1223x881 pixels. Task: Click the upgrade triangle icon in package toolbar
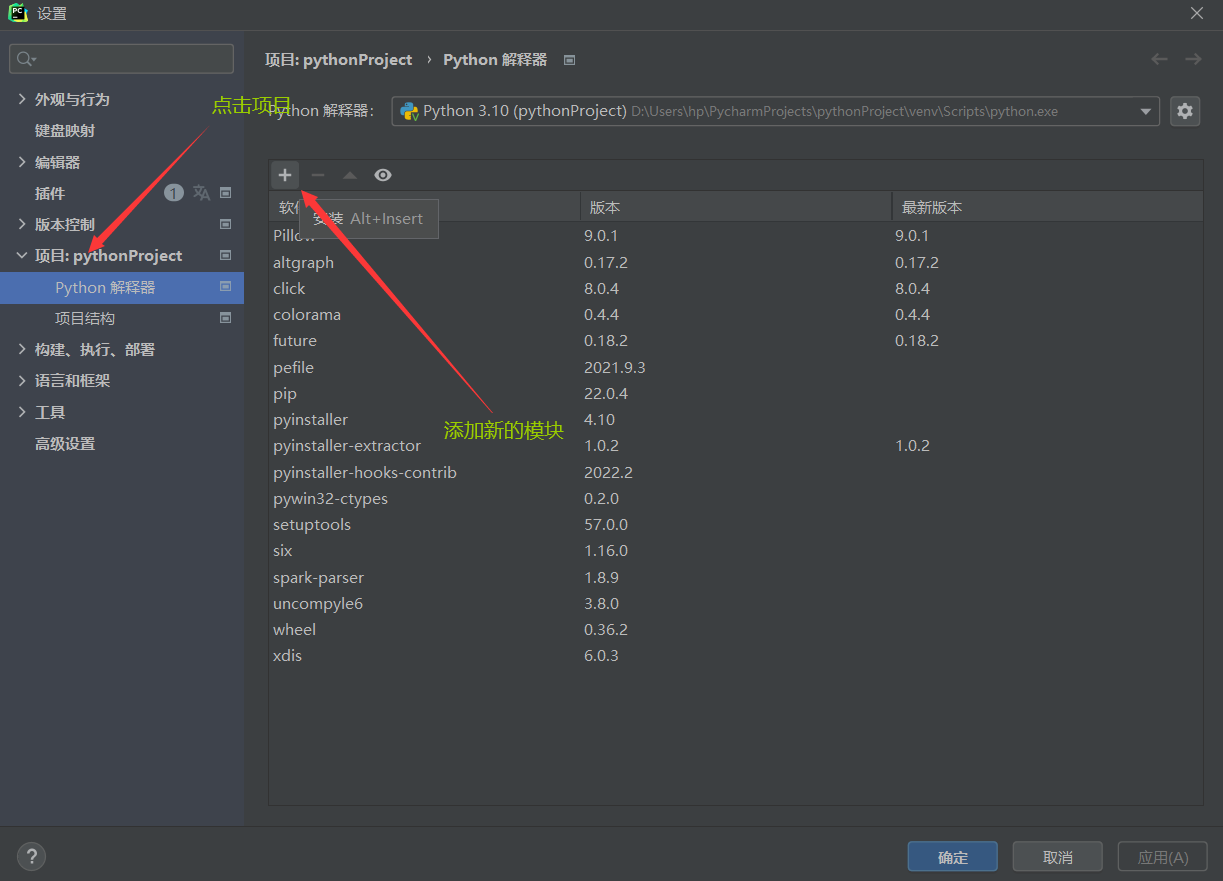coord(350,175)
